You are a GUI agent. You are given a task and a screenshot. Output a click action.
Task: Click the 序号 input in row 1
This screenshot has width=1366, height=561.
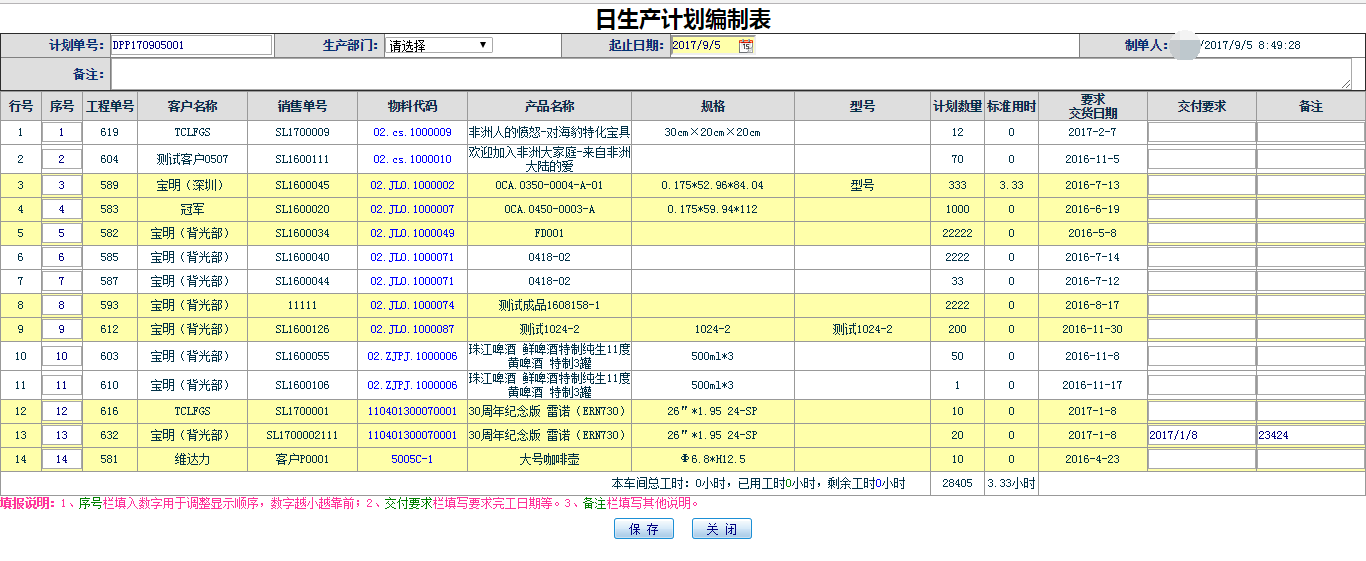tap(61, 132)
